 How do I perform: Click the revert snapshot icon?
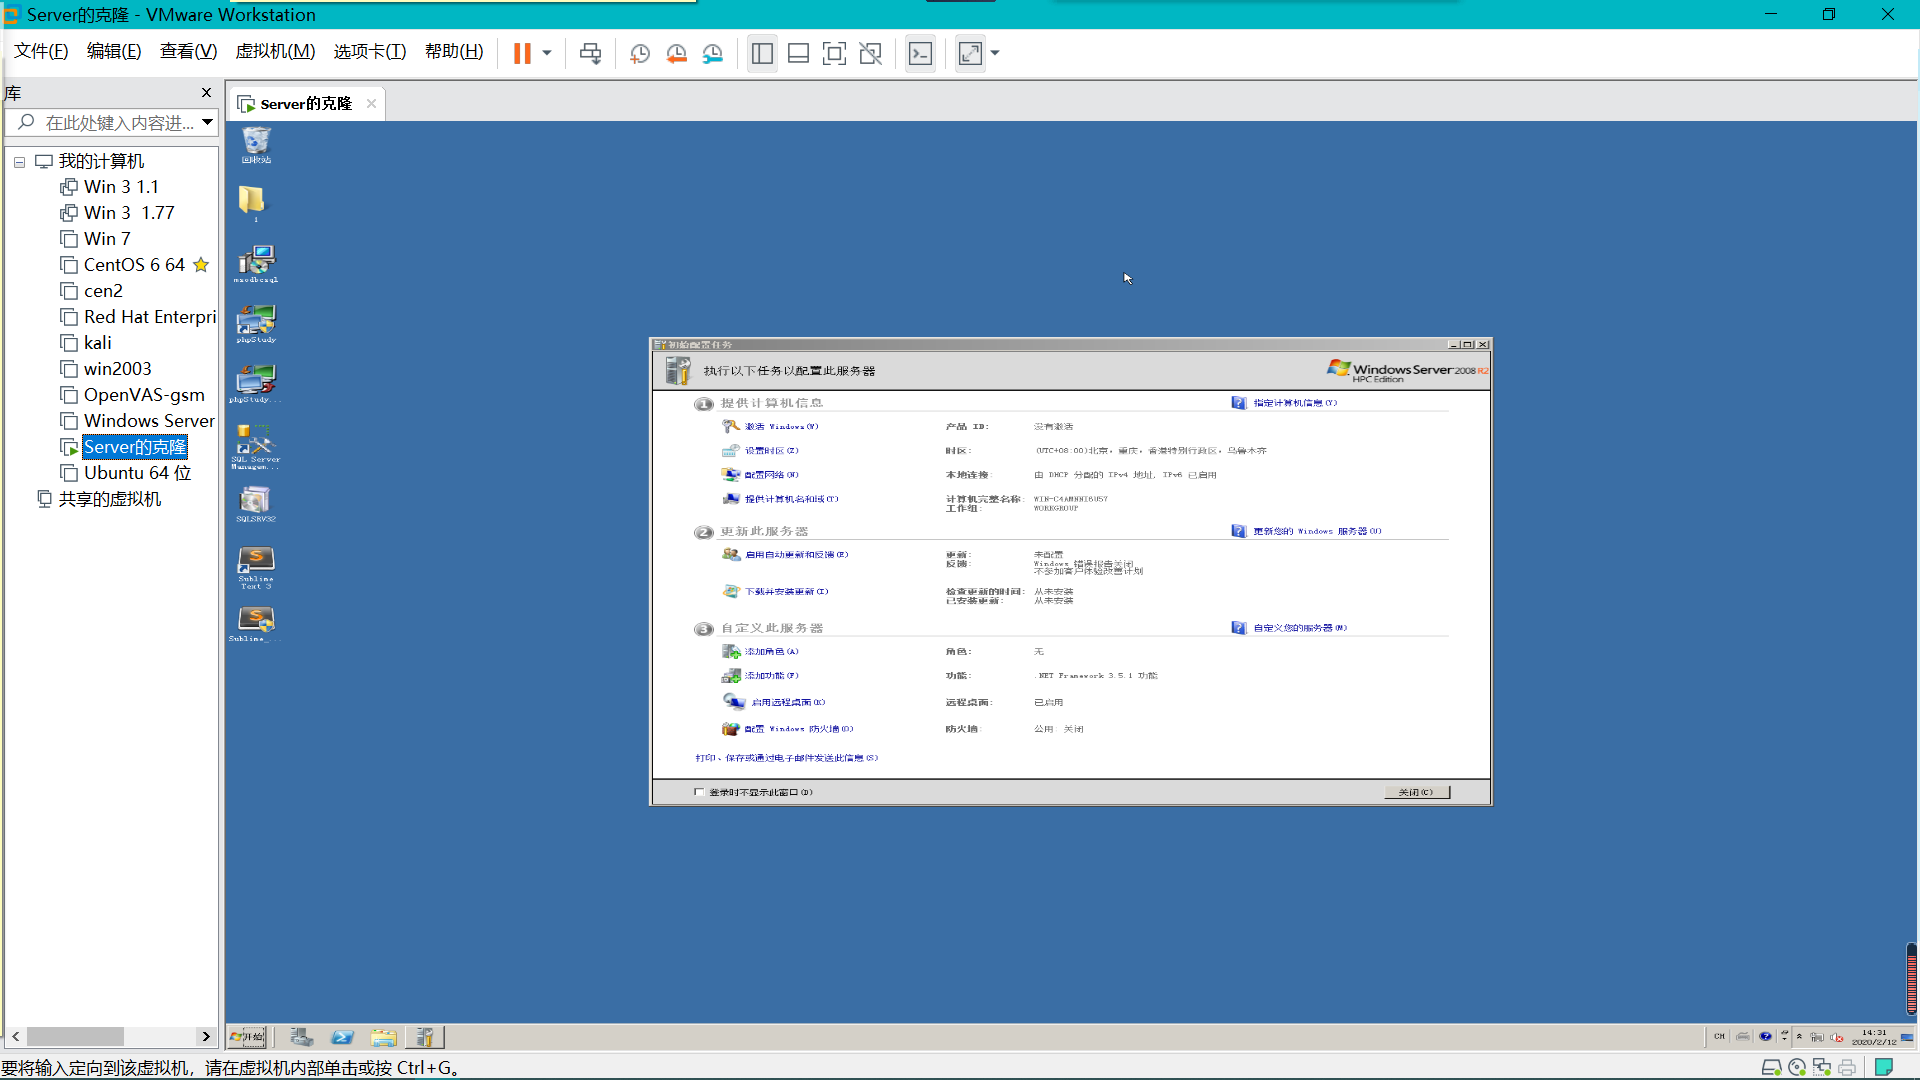(676, 53)
